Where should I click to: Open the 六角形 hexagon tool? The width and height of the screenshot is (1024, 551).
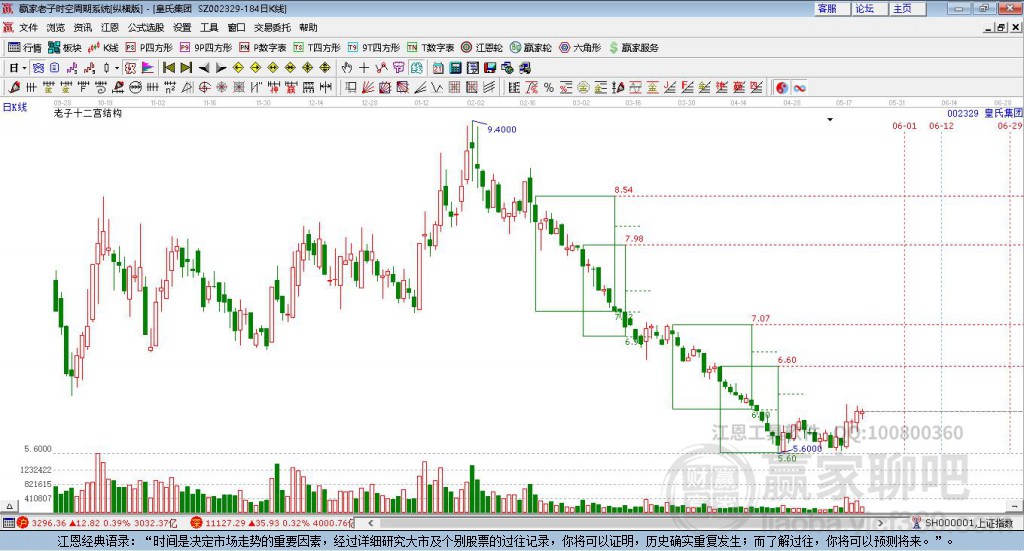[x=580, y=48]
